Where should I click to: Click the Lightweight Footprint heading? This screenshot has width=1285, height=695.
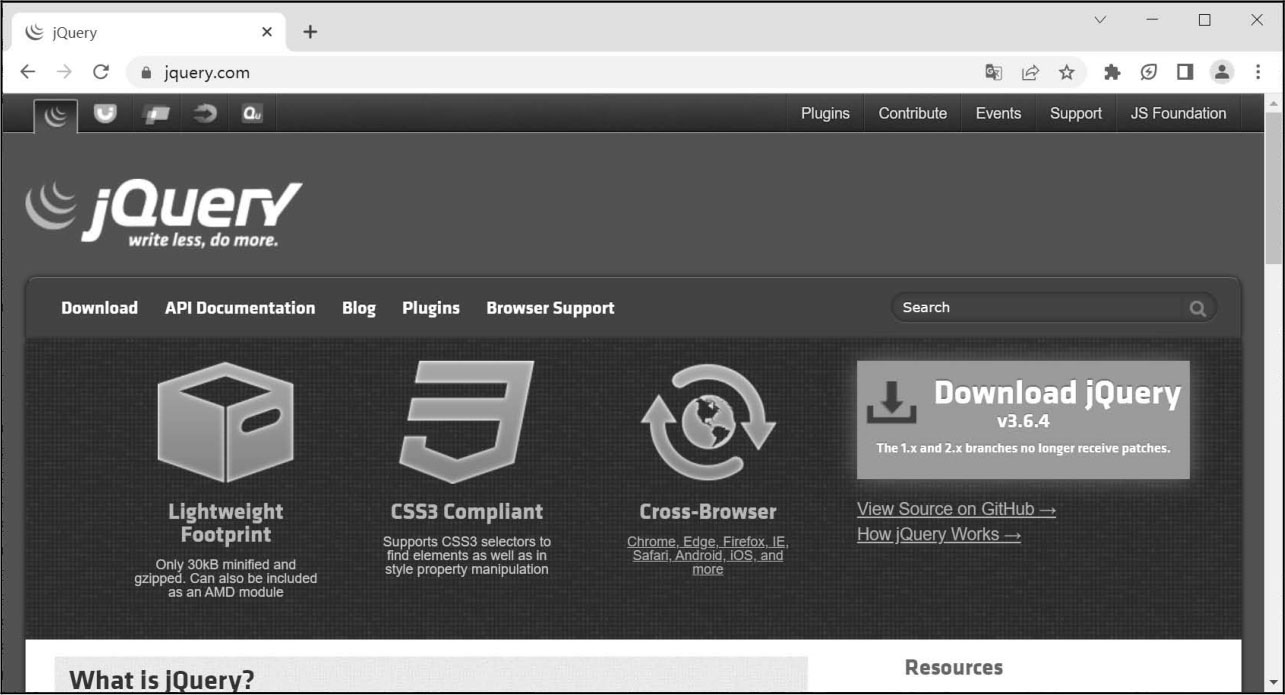[225, 523]
